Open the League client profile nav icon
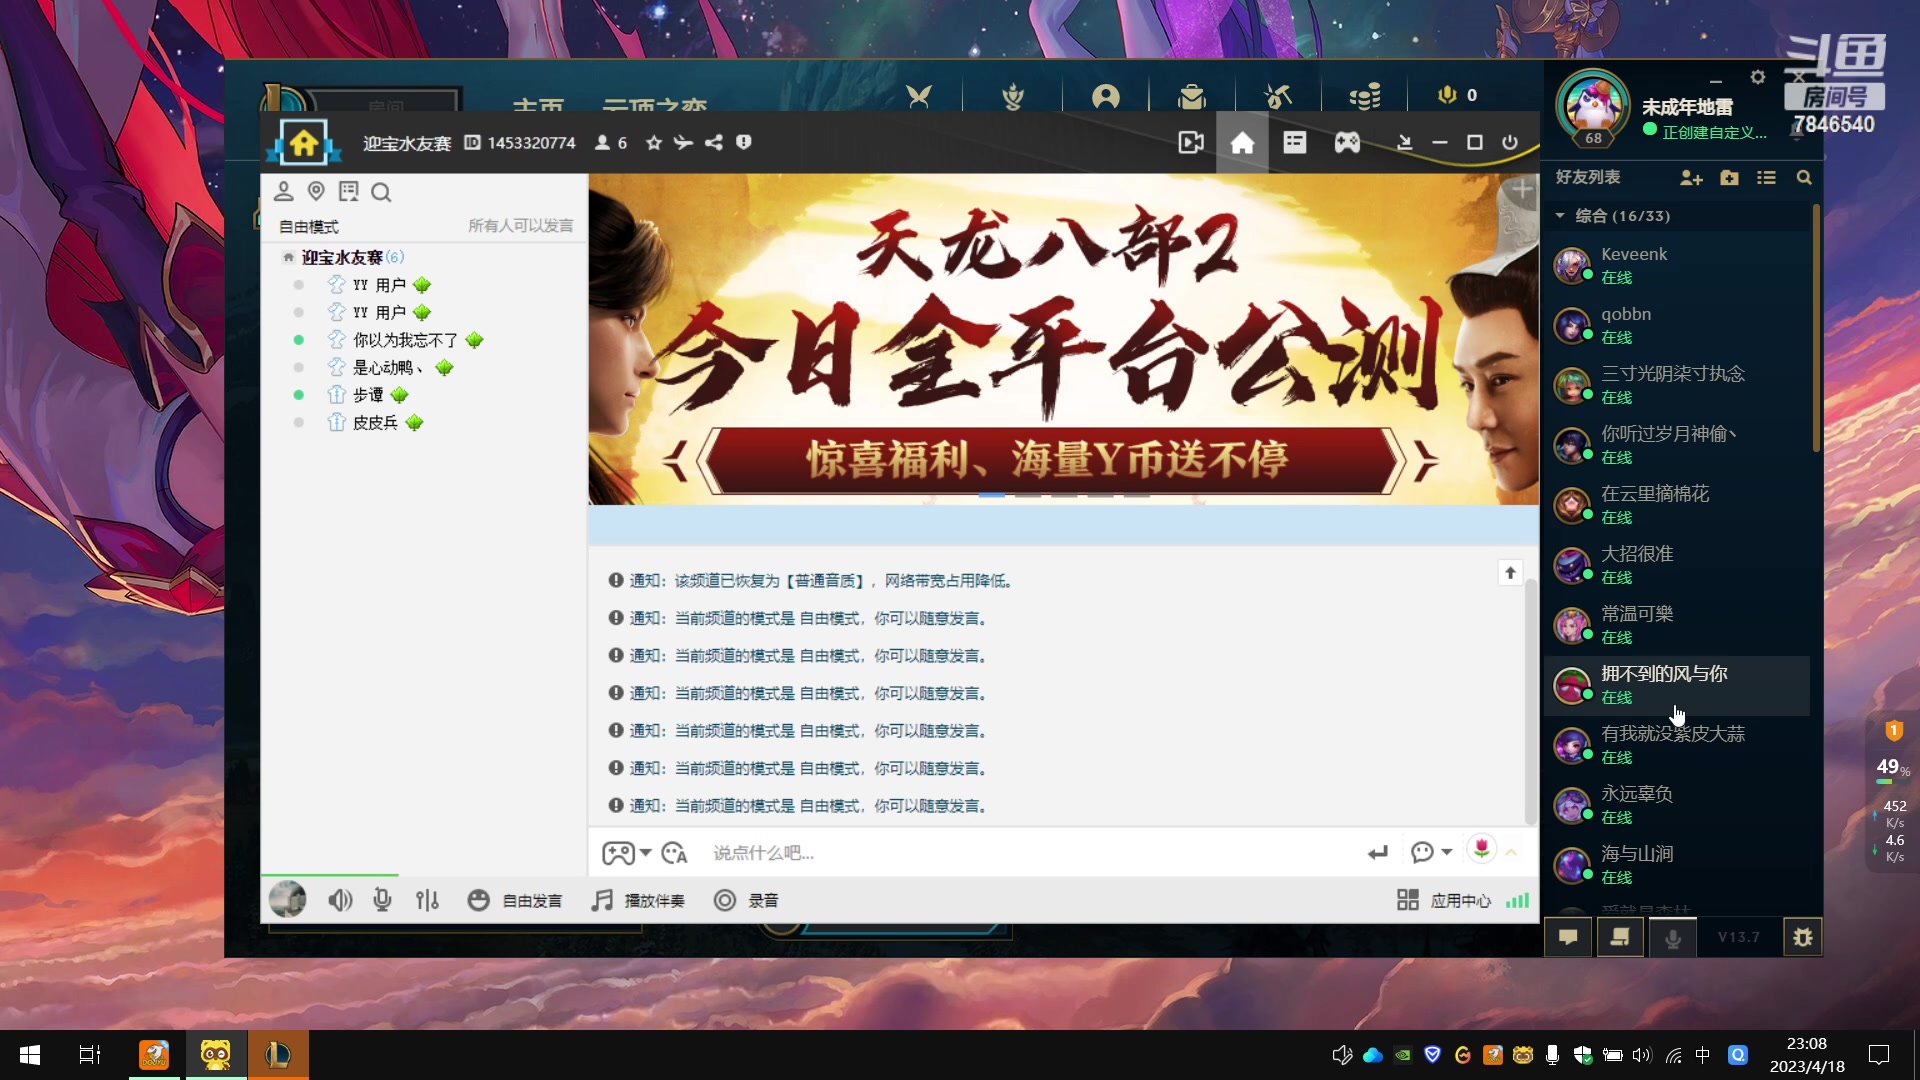Viewport: 1920px width, 1080px height. point(1105,96)
